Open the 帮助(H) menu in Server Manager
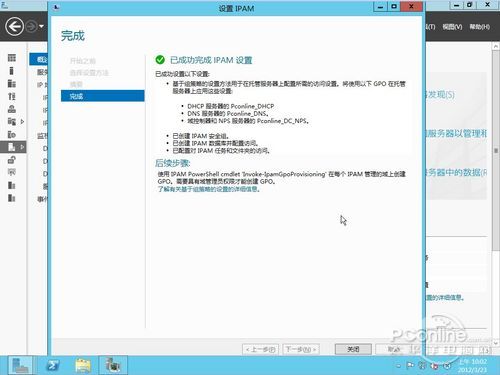 [480, 27]
